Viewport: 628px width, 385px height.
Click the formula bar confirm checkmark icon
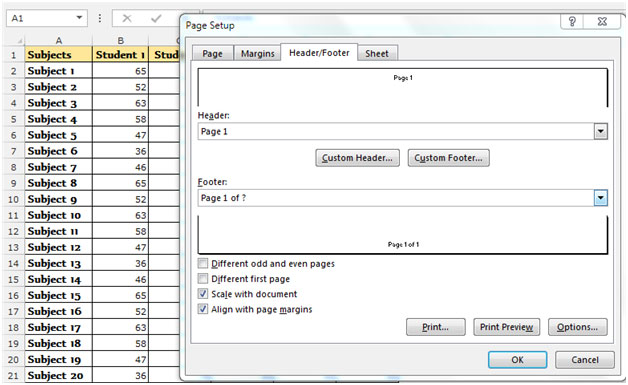156,18
